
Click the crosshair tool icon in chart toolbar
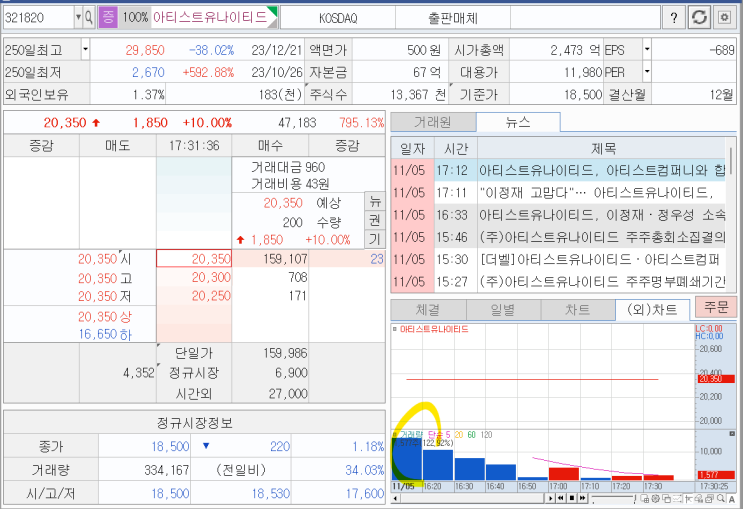click(688, 498)
